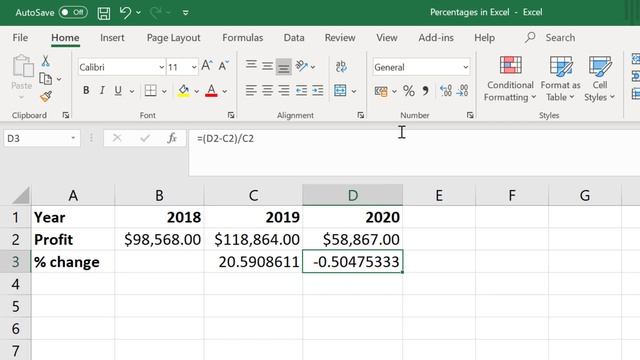Toggle Bold formatting
The height and width of the screenshot is (360, 640).
[86, 90]
